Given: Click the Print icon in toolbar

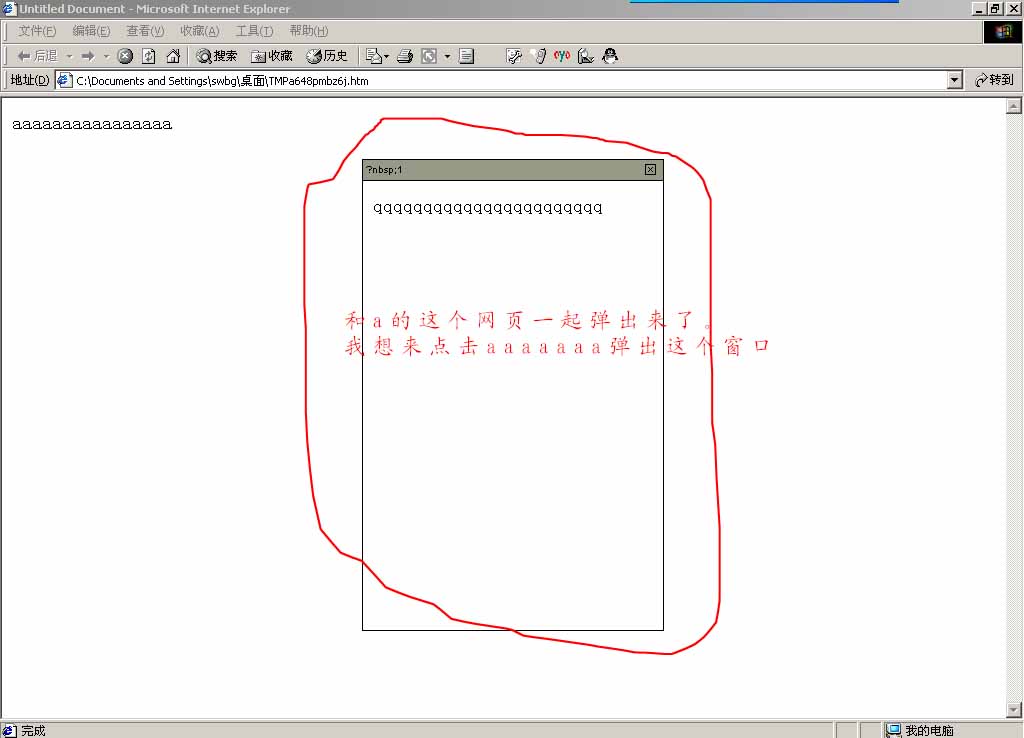Looking at the screenshot, I should [x=405, y=56].
